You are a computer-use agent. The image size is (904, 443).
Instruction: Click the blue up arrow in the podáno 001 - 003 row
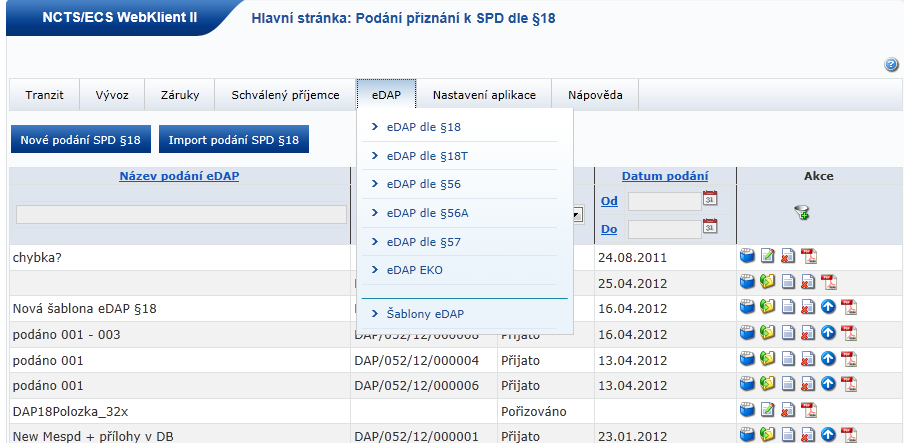coord(828,334)
